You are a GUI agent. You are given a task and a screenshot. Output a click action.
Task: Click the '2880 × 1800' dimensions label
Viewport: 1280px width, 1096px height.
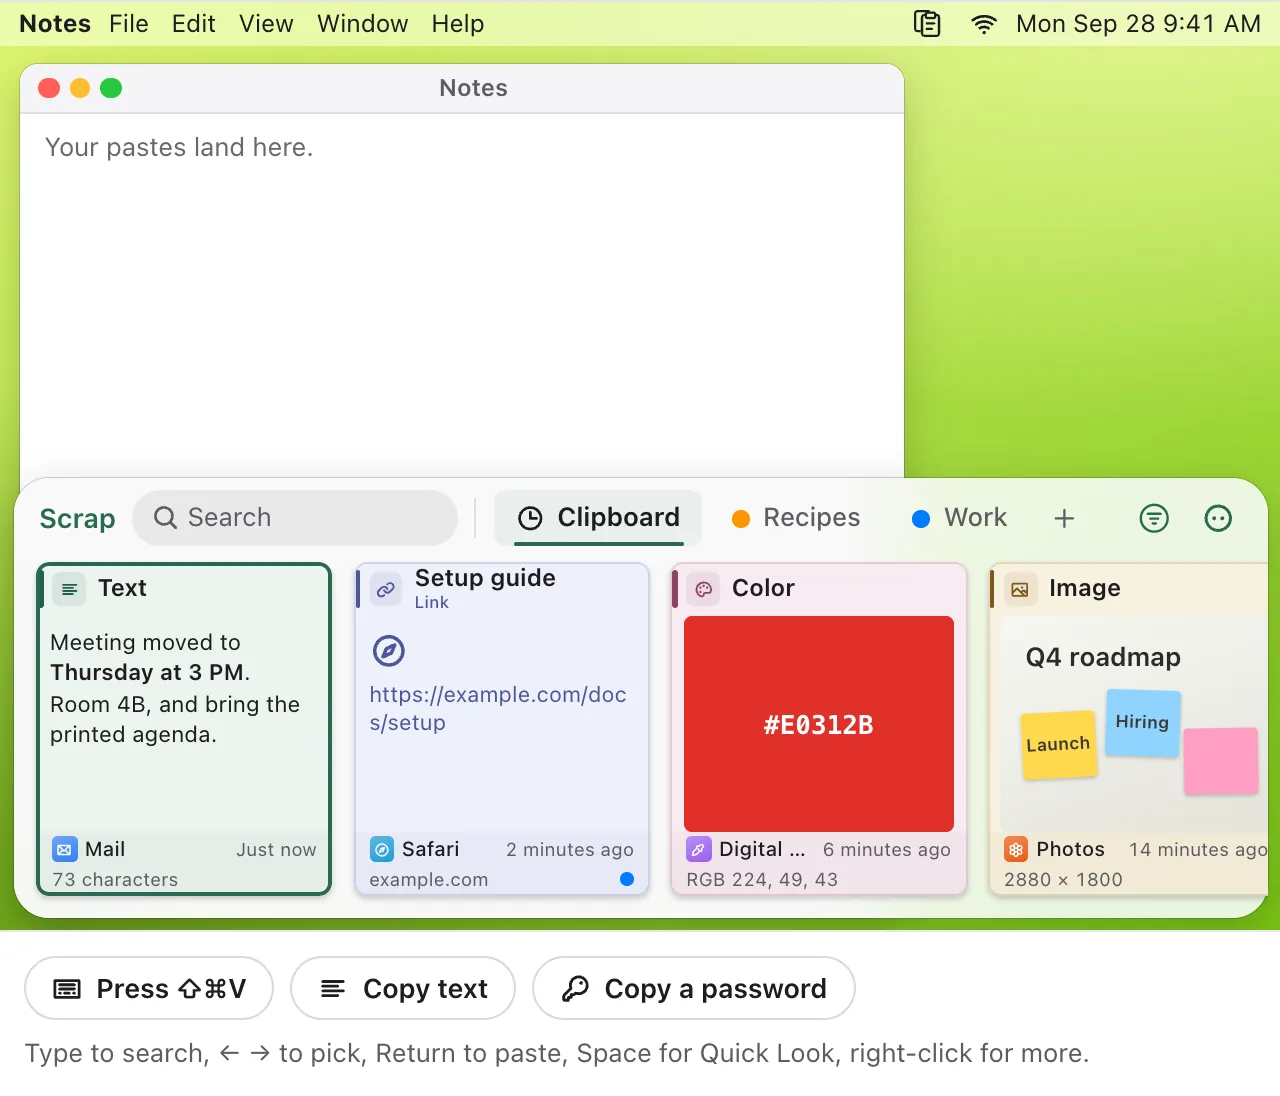coord(1063,880)
